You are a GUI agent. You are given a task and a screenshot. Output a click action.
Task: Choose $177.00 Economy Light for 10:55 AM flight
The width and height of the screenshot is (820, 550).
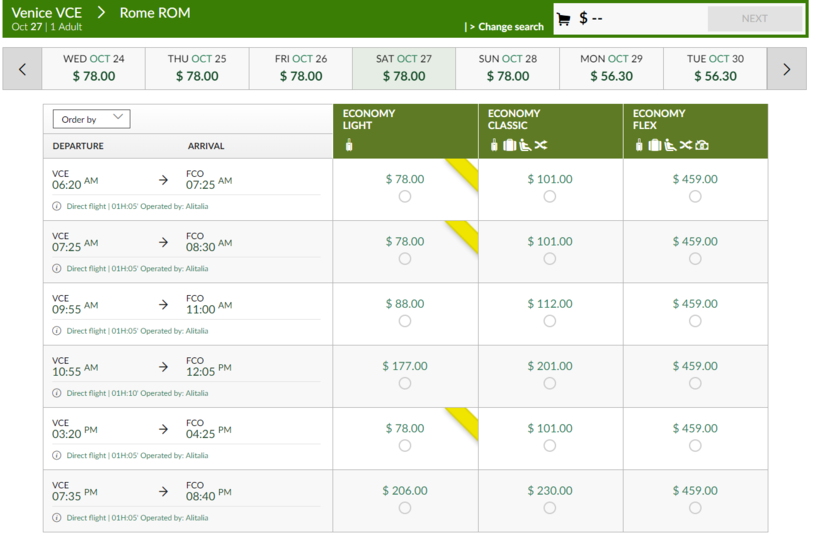point(405,384)
